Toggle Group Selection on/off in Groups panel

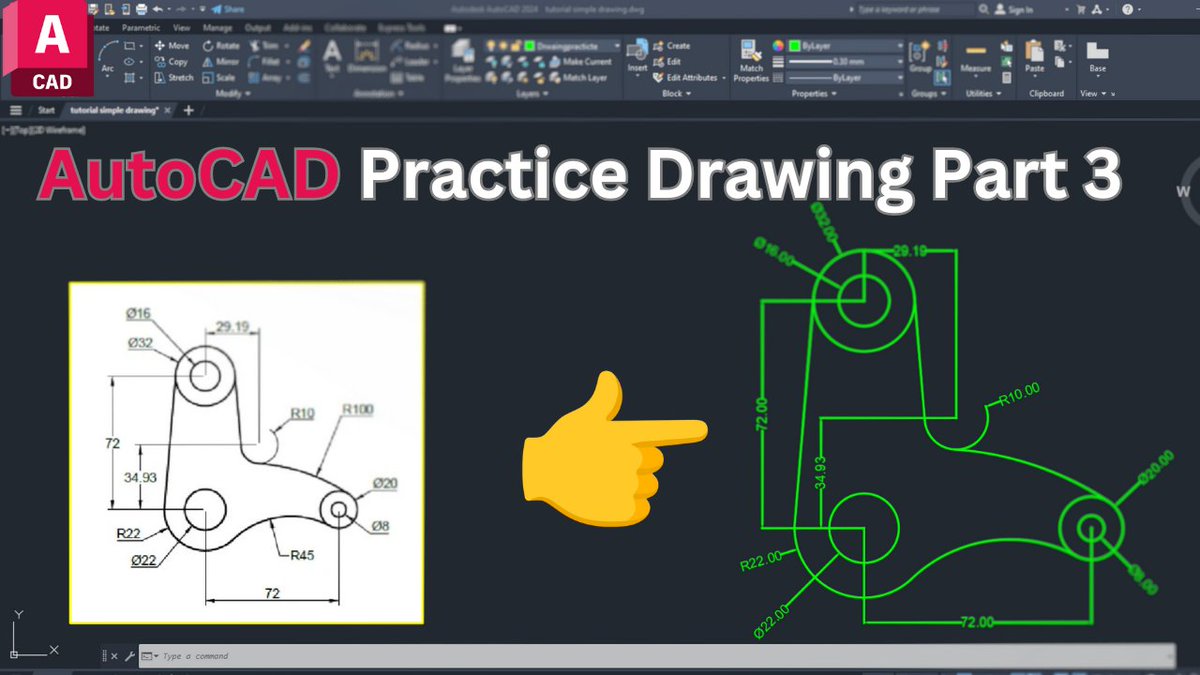click(942, 76)
